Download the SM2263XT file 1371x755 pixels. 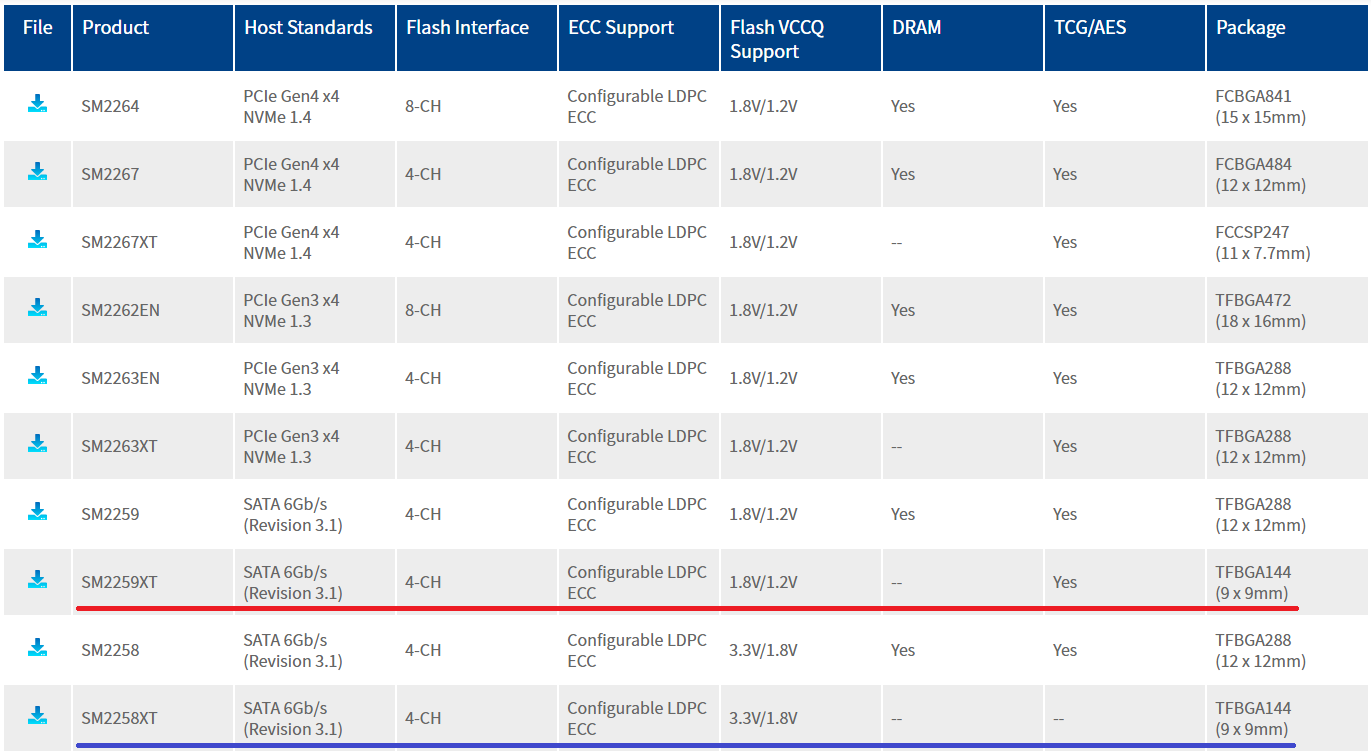point(37,443)
